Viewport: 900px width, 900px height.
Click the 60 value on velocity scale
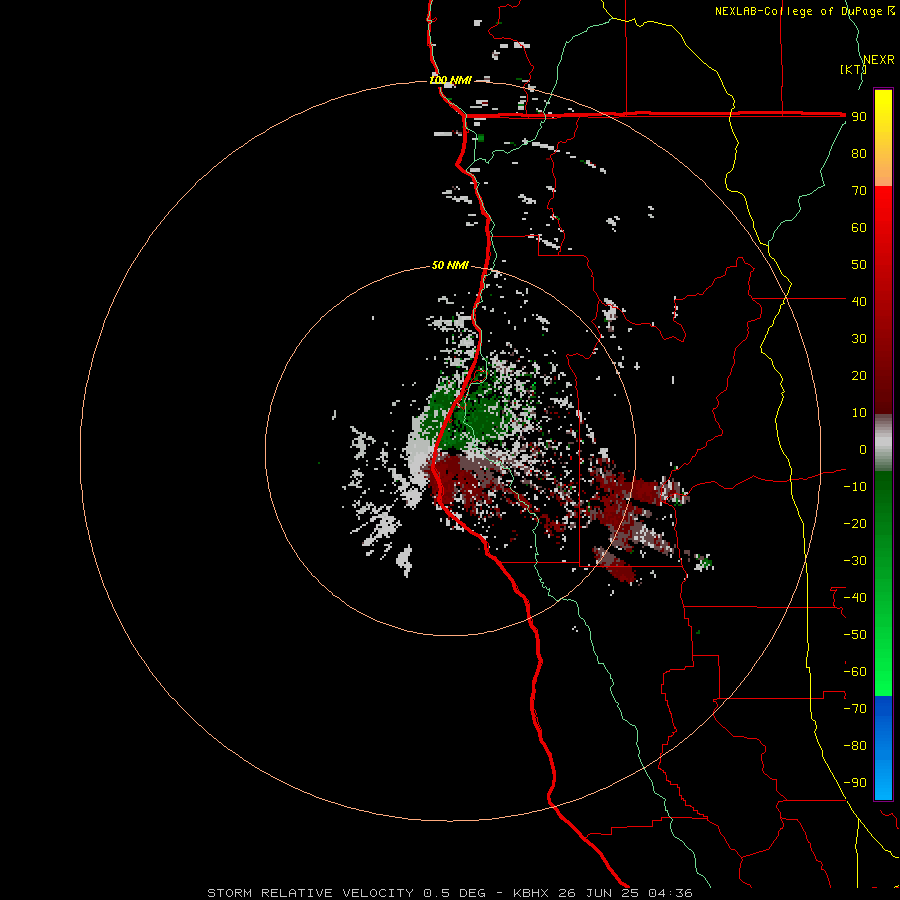point(859,228)
